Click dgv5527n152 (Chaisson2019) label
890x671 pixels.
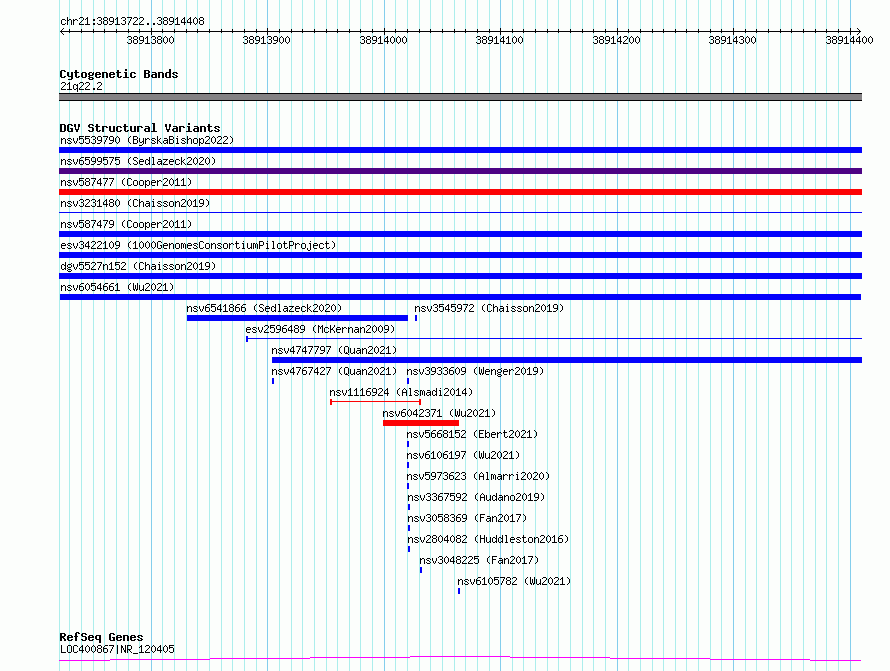point(138,266)
